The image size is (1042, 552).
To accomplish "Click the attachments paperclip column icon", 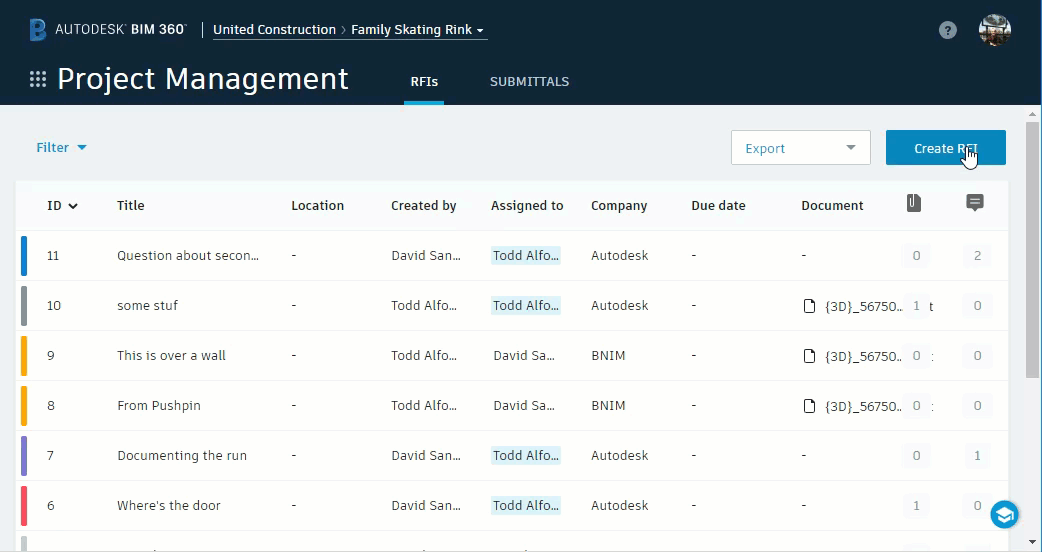I will click(x=913, y=203).
